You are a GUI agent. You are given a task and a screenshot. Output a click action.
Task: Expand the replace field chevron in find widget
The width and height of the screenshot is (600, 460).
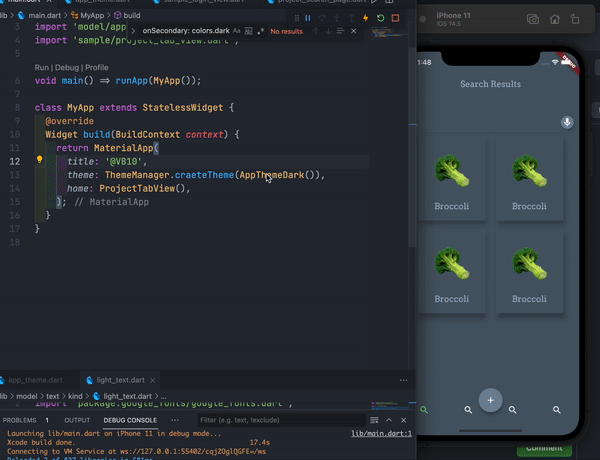(x=133, y=31)
